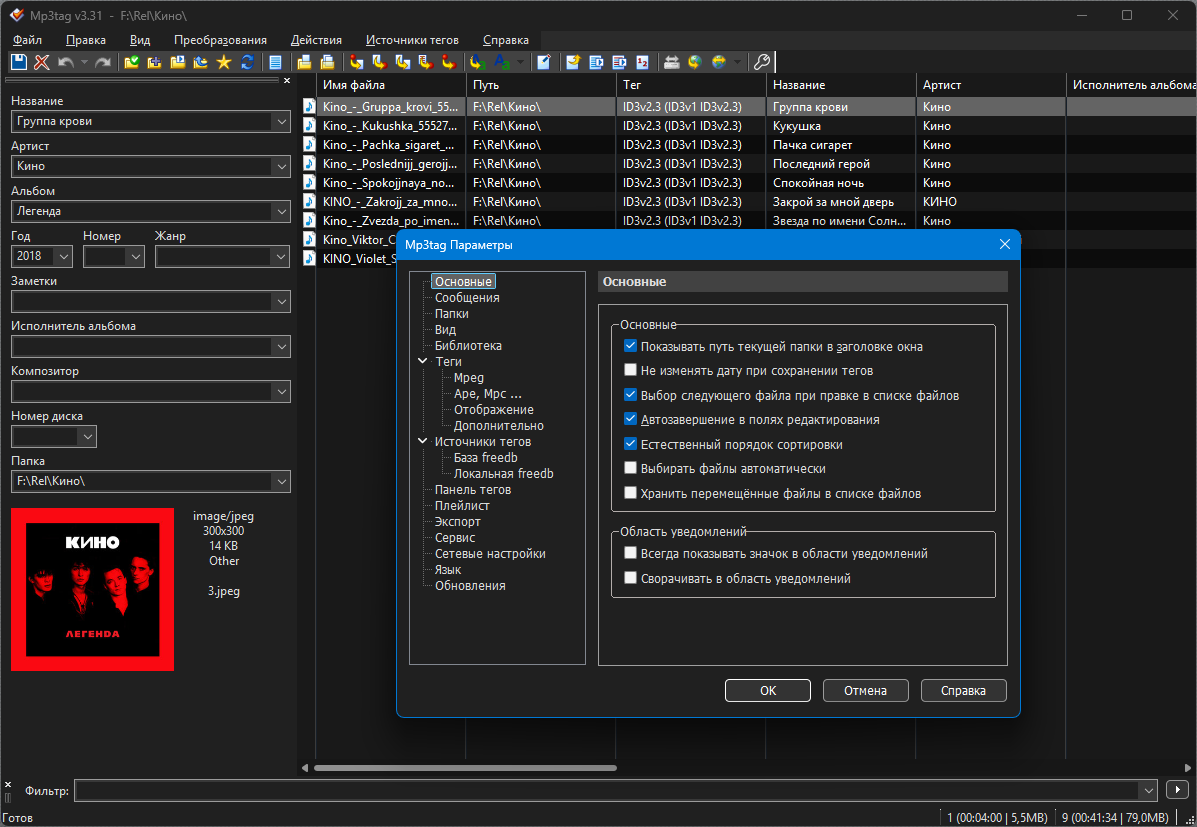Click the export yellow-arrow note icon
The width and height of the screenshot is (1197, 827).
pyautogui.click(x=573, y=62)
